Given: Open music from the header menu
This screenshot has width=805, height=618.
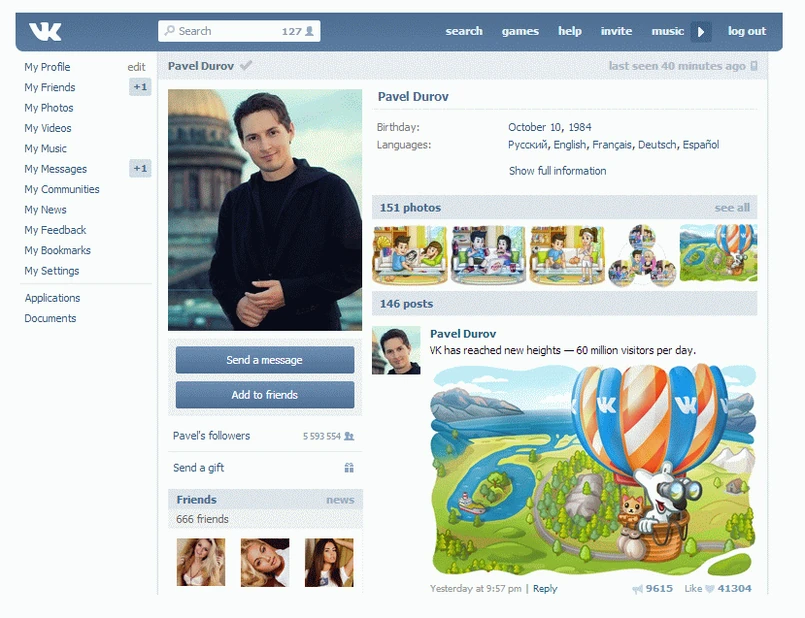Looking at the screenshot, I should 667,31.
